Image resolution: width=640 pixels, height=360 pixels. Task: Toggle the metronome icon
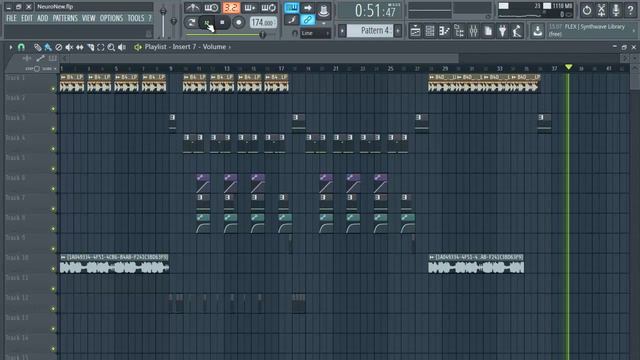point(192,8)
